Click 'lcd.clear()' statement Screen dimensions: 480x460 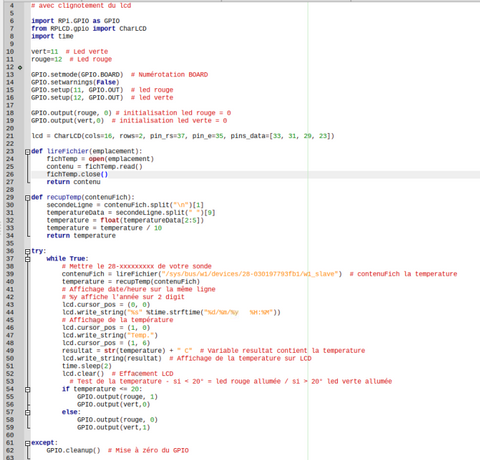[83, 374]
